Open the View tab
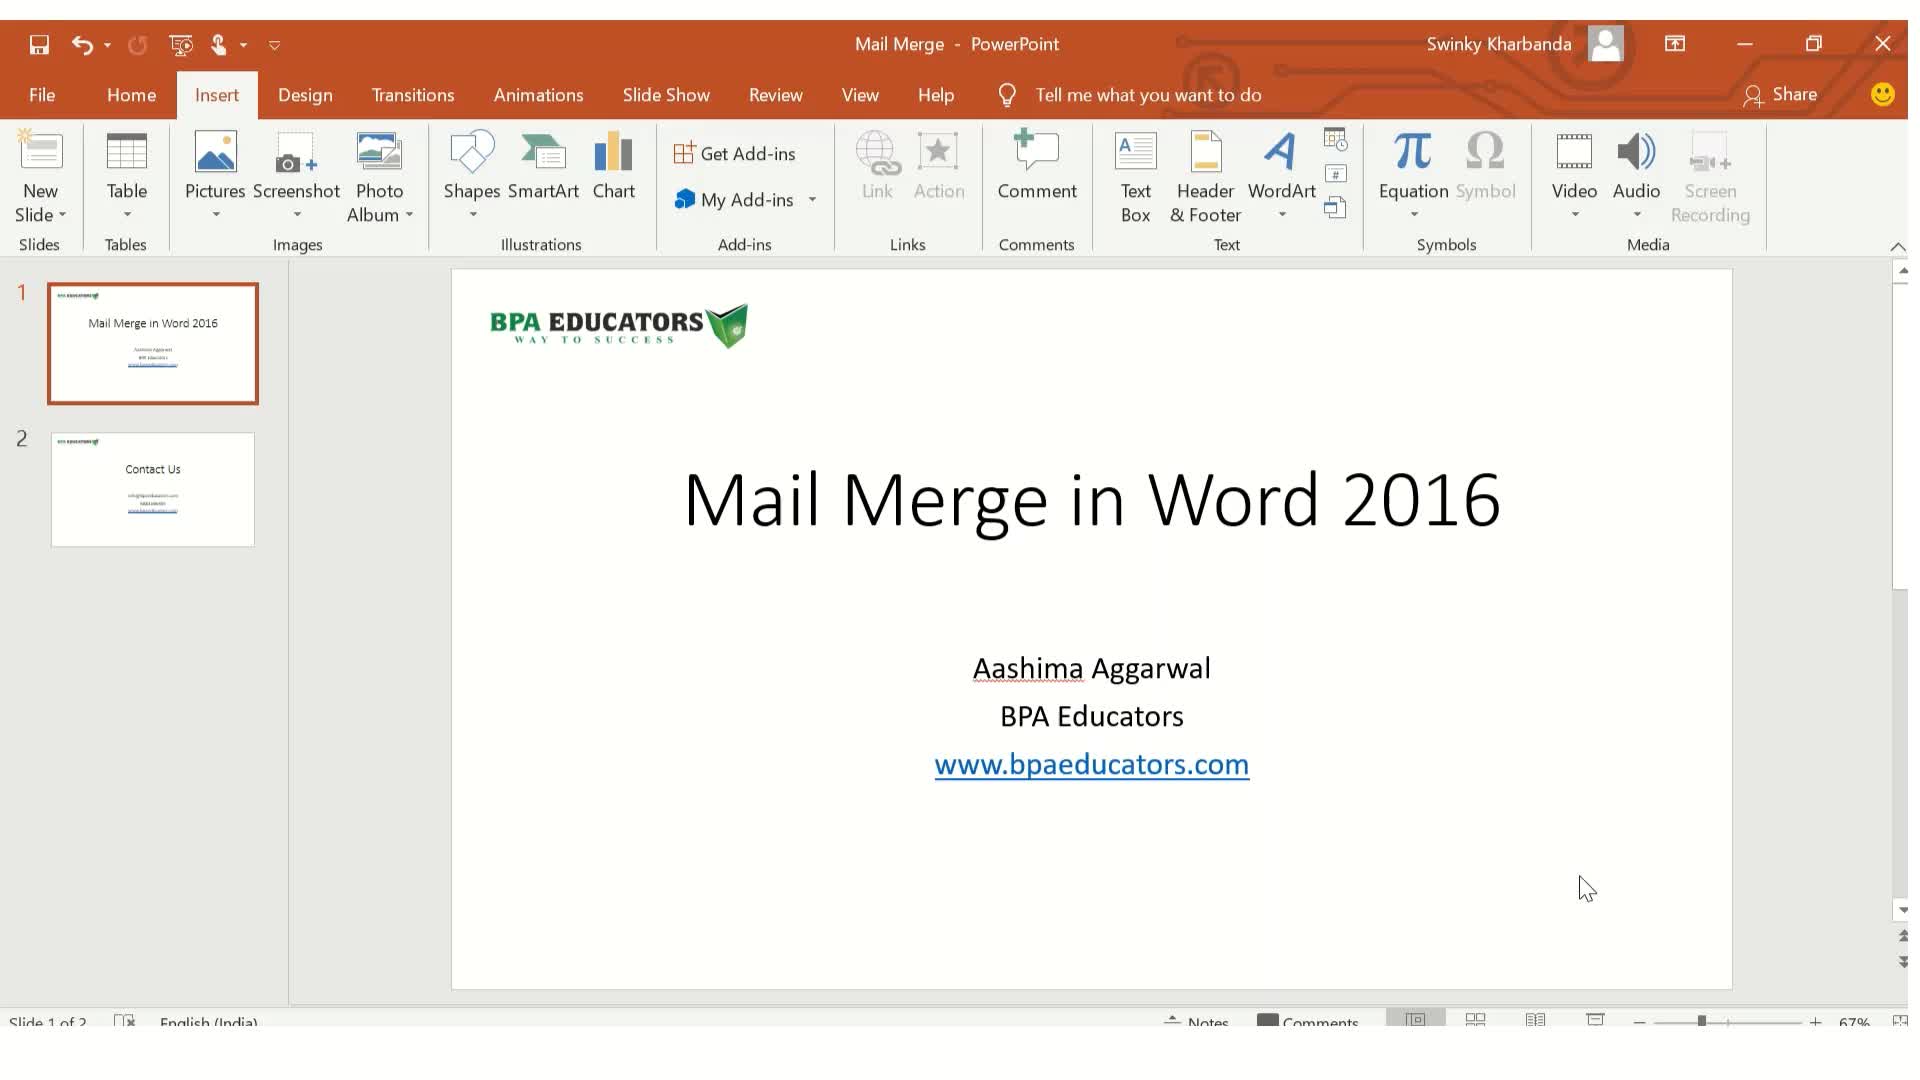 pos(860,95)
